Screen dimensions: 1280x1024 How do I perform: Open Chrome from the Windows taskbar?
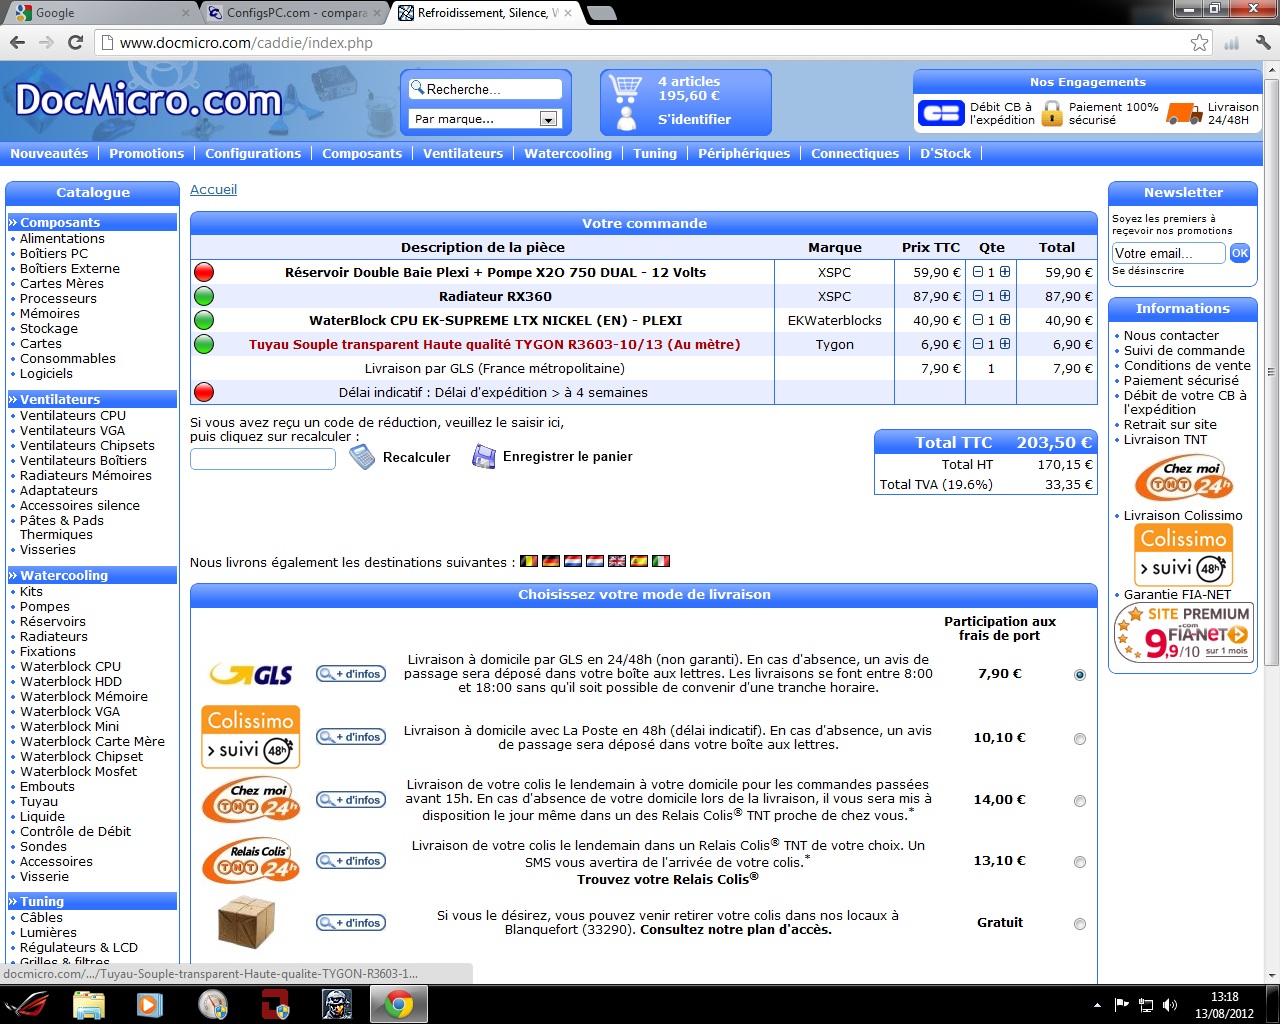(x=399, y=1004)
